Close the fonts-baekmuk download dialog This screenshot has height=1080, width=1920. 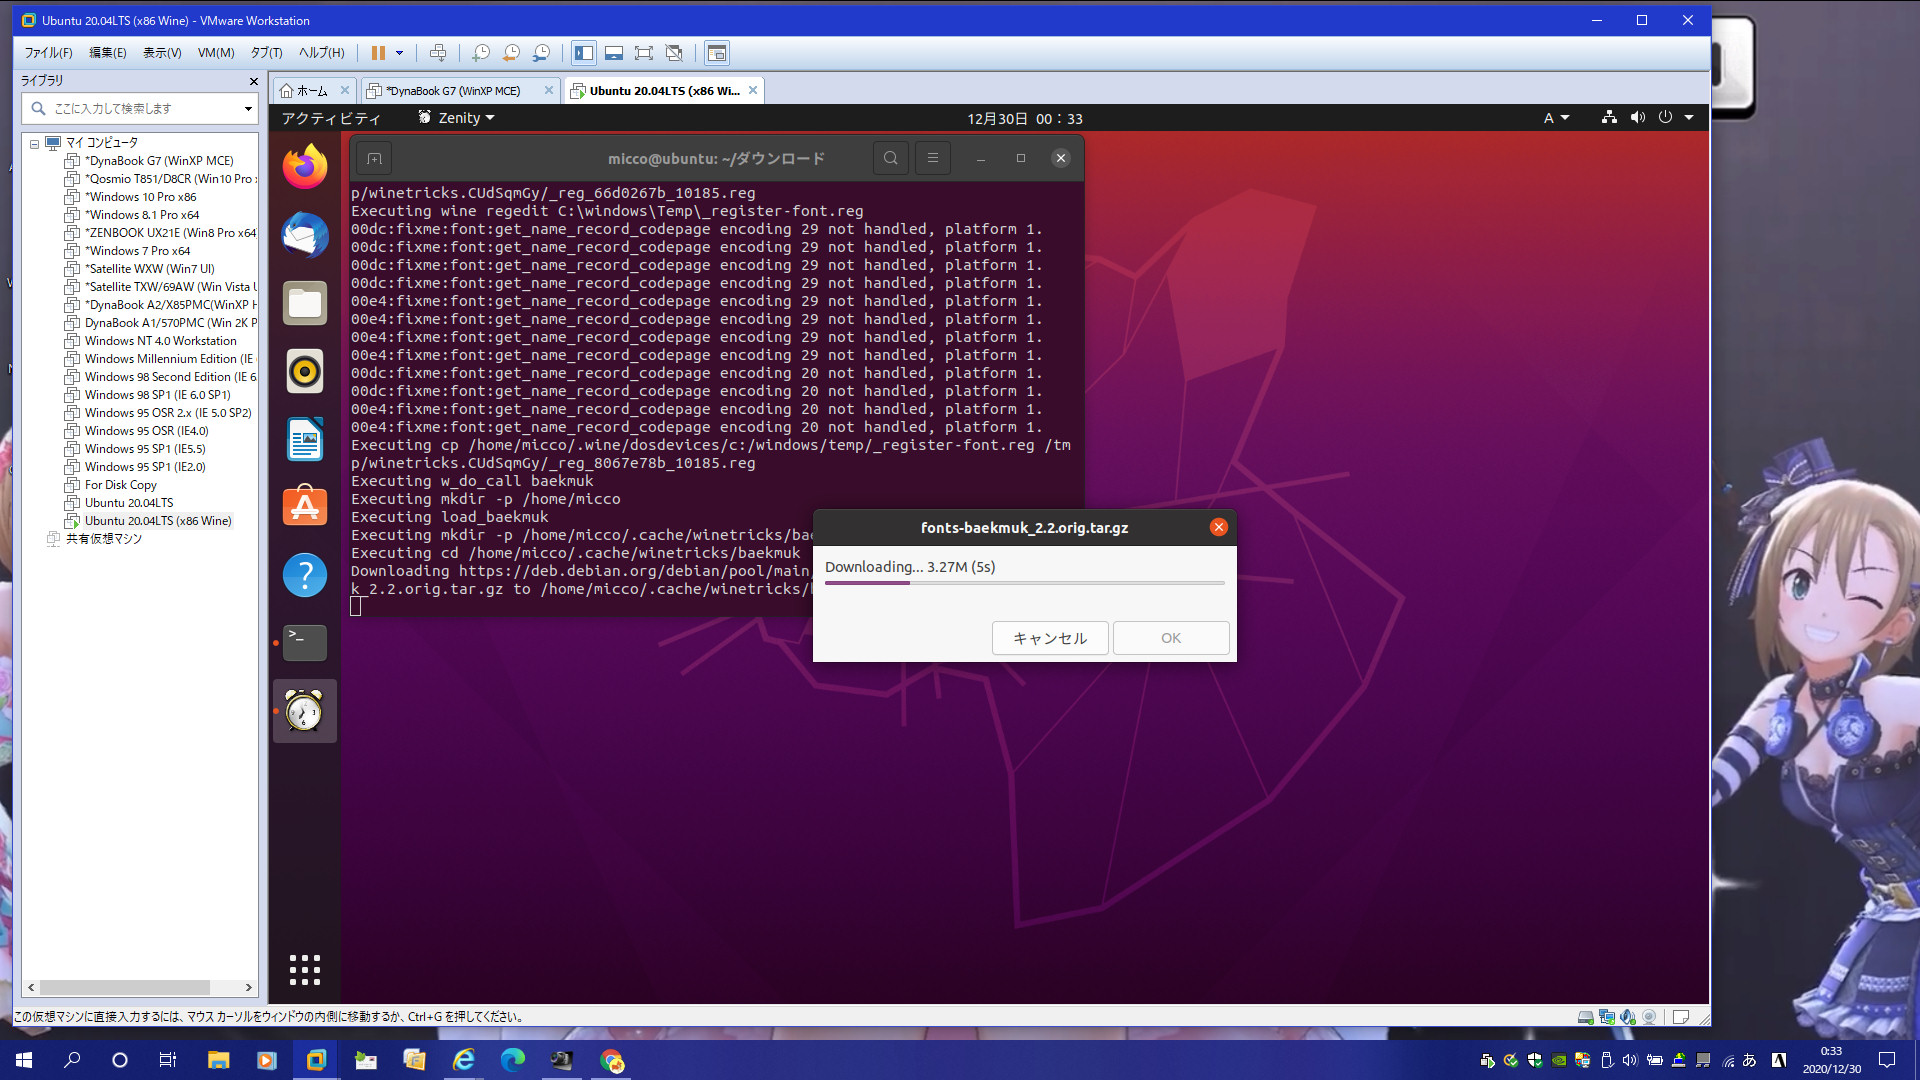pos(1218,527)
